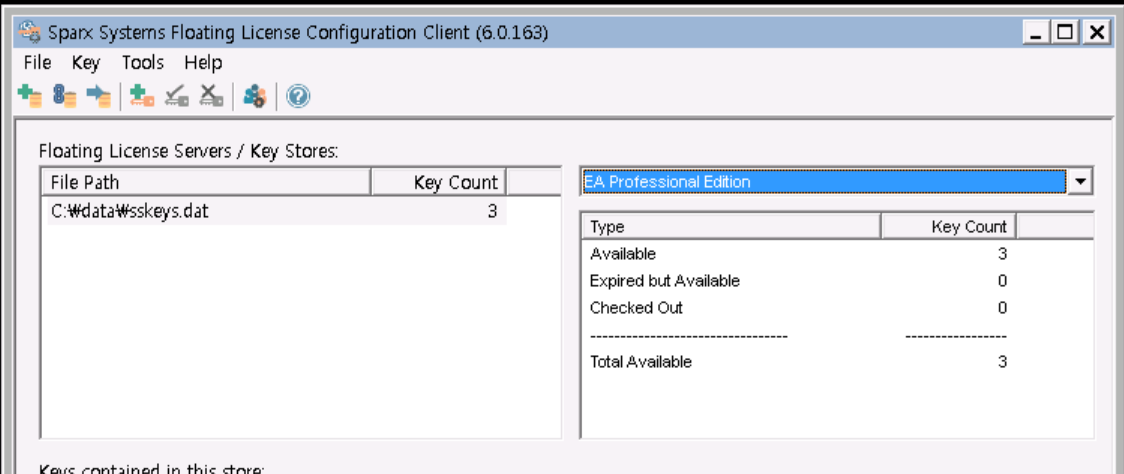
Task: Click the X-marked key toolbar icon
Action: 211,96
